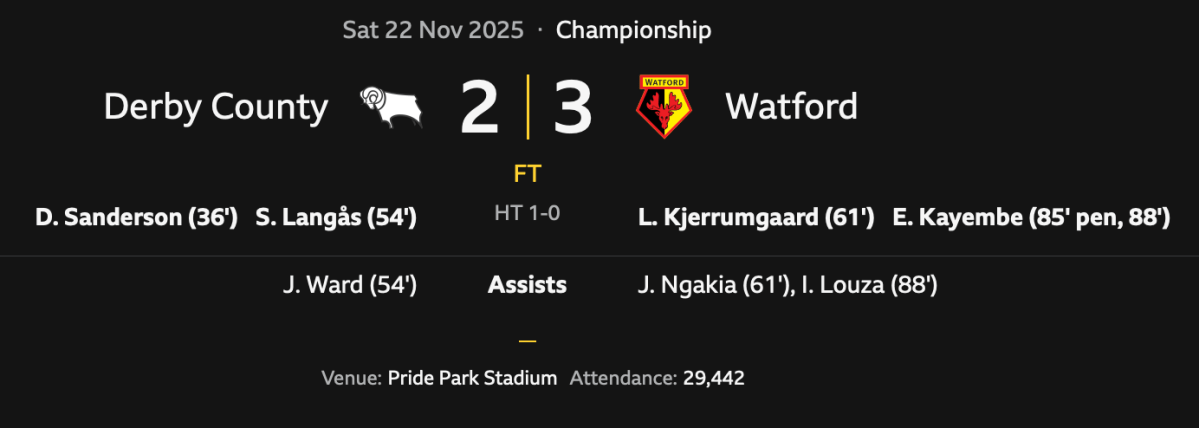Click the Watford club badge
This screenshot has width=1199, height=428.
(664, 107)
